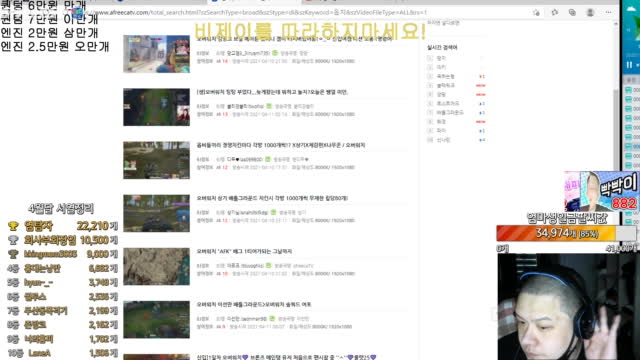
Task: Open the second broadcast thumbnail with red-haired streamer
Action: [157, 107]
